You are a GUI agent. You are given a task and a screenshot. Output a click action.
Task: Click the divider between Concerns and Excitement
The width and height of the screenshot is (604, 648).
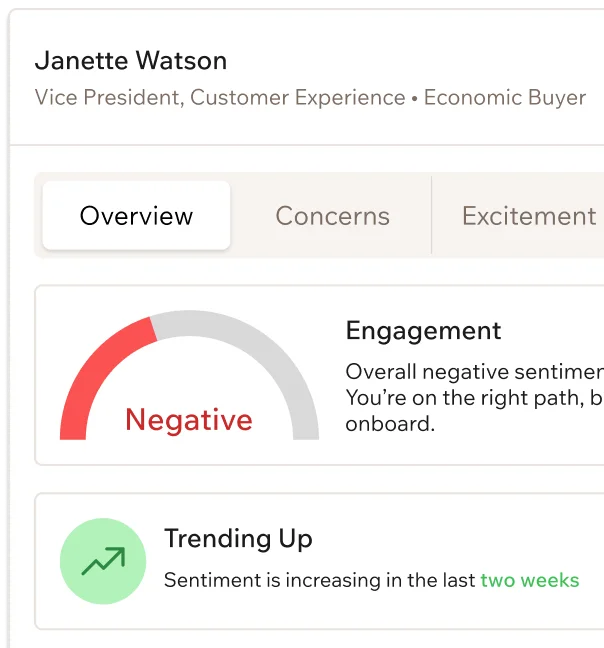pyautogui.click(x=431, y=215)
